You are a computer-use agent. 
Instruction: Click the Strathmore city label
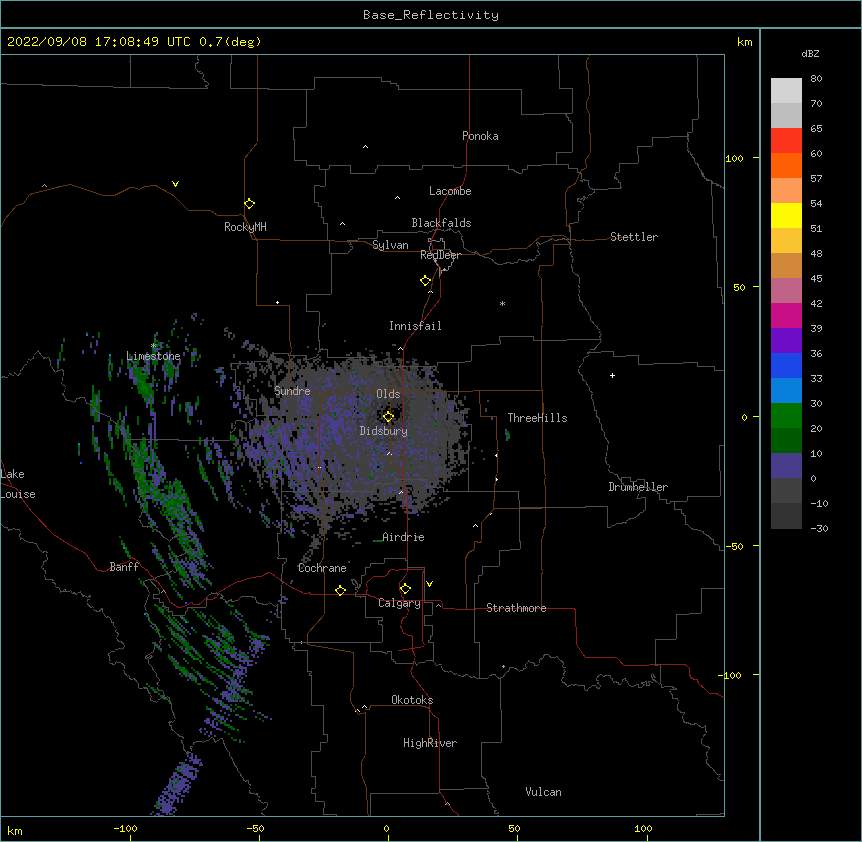tap(516, 608)
